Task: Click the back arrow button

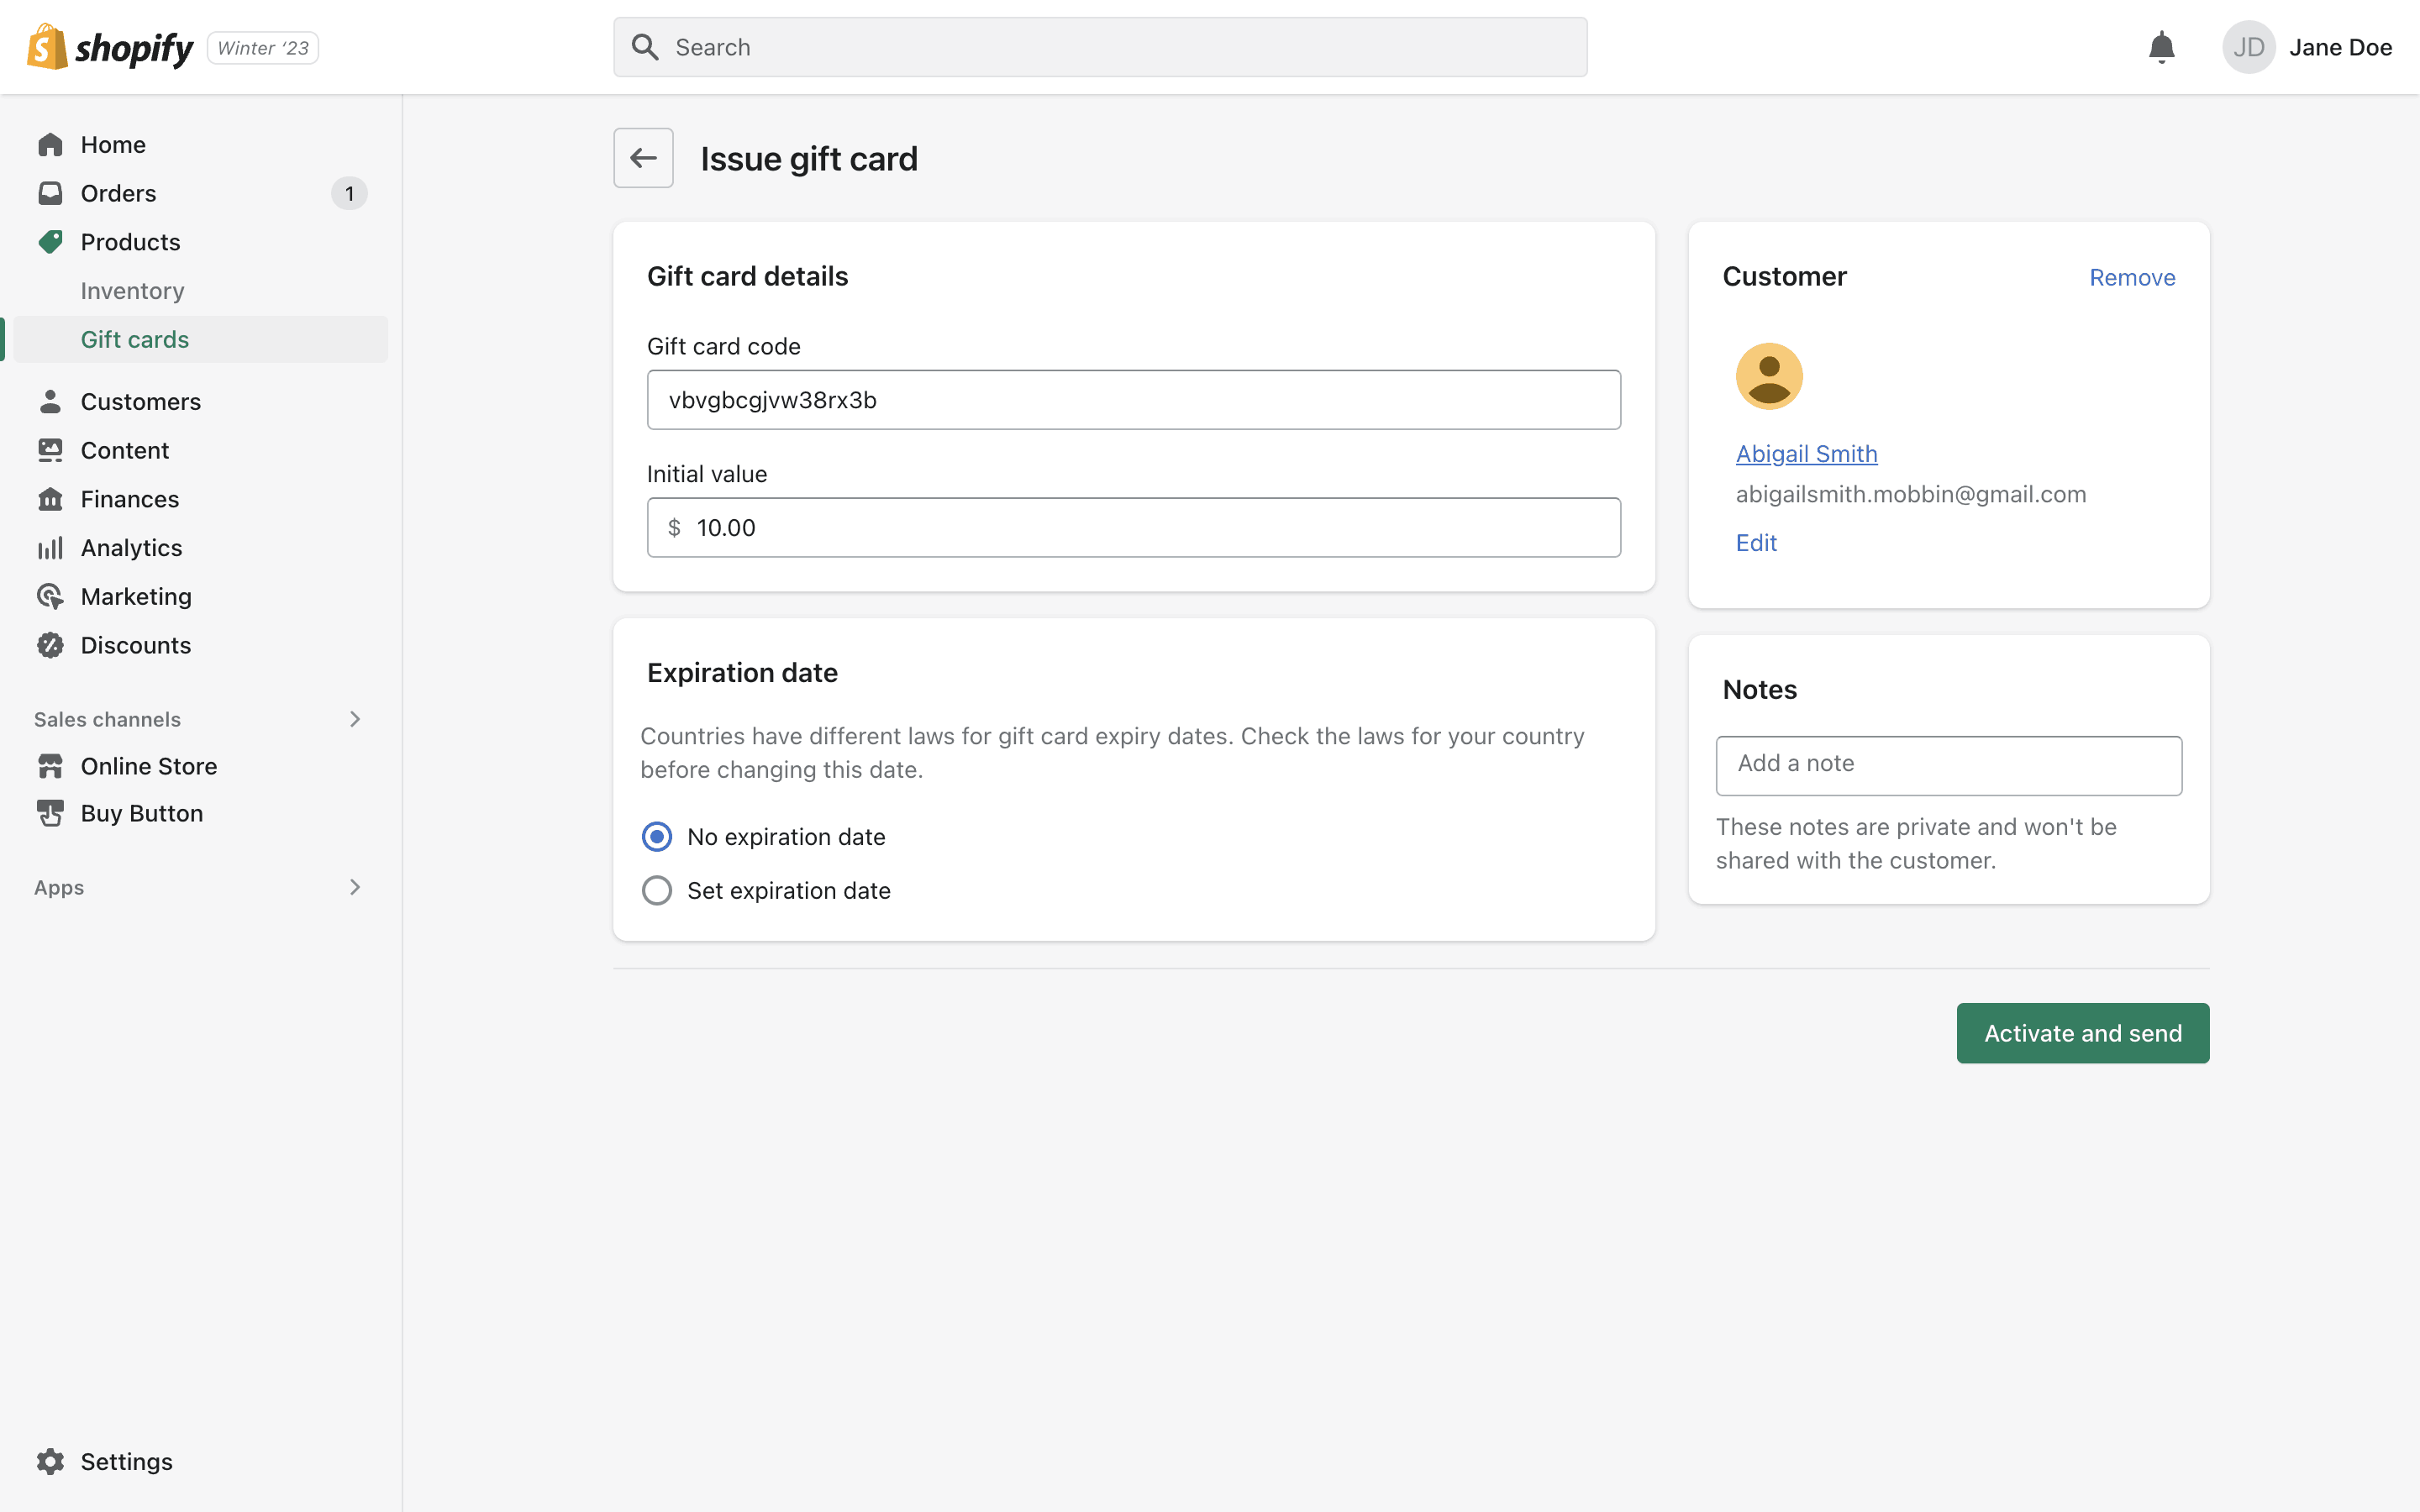Action: click(x=643, y=158)
